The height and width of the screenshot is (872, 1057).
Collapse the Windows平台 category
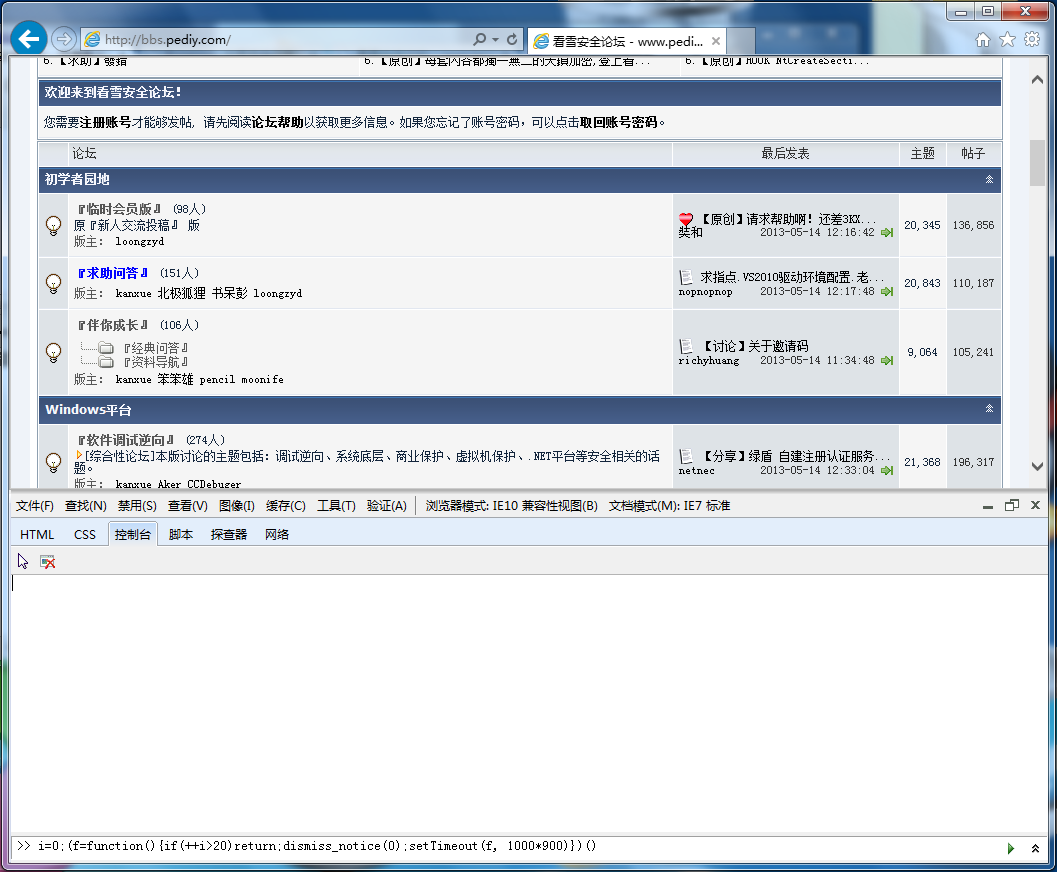point(989,408)
